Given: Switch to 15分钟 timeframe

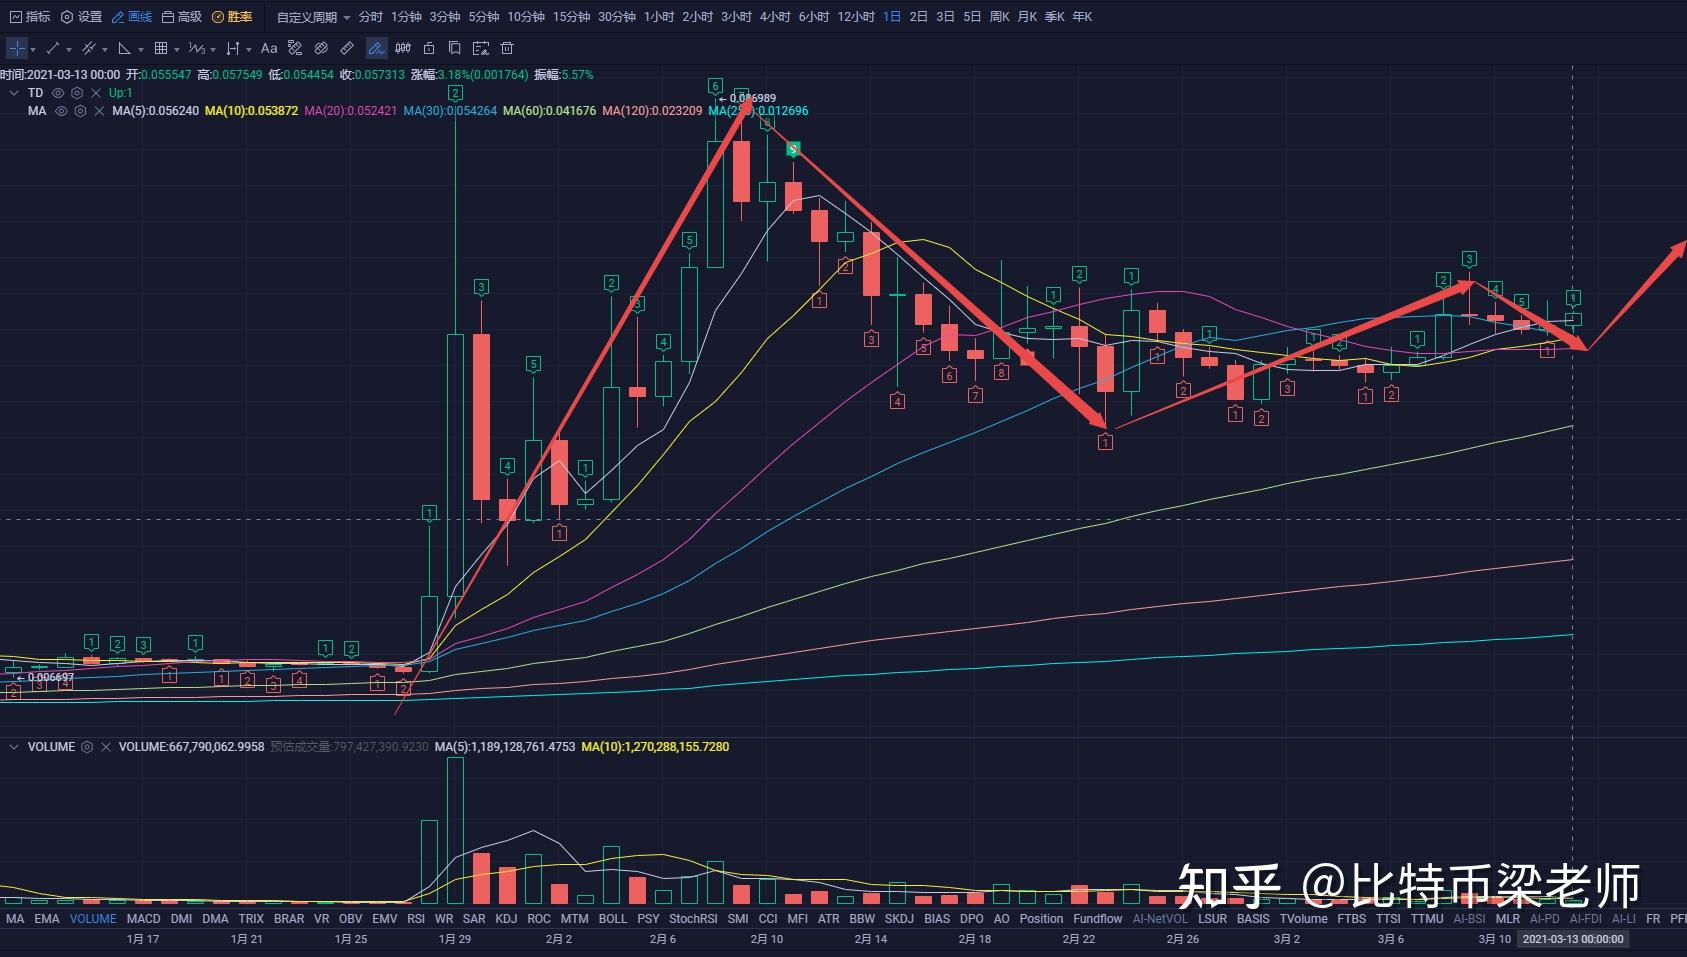Looking at the screenshot, I should click(572, 17).
